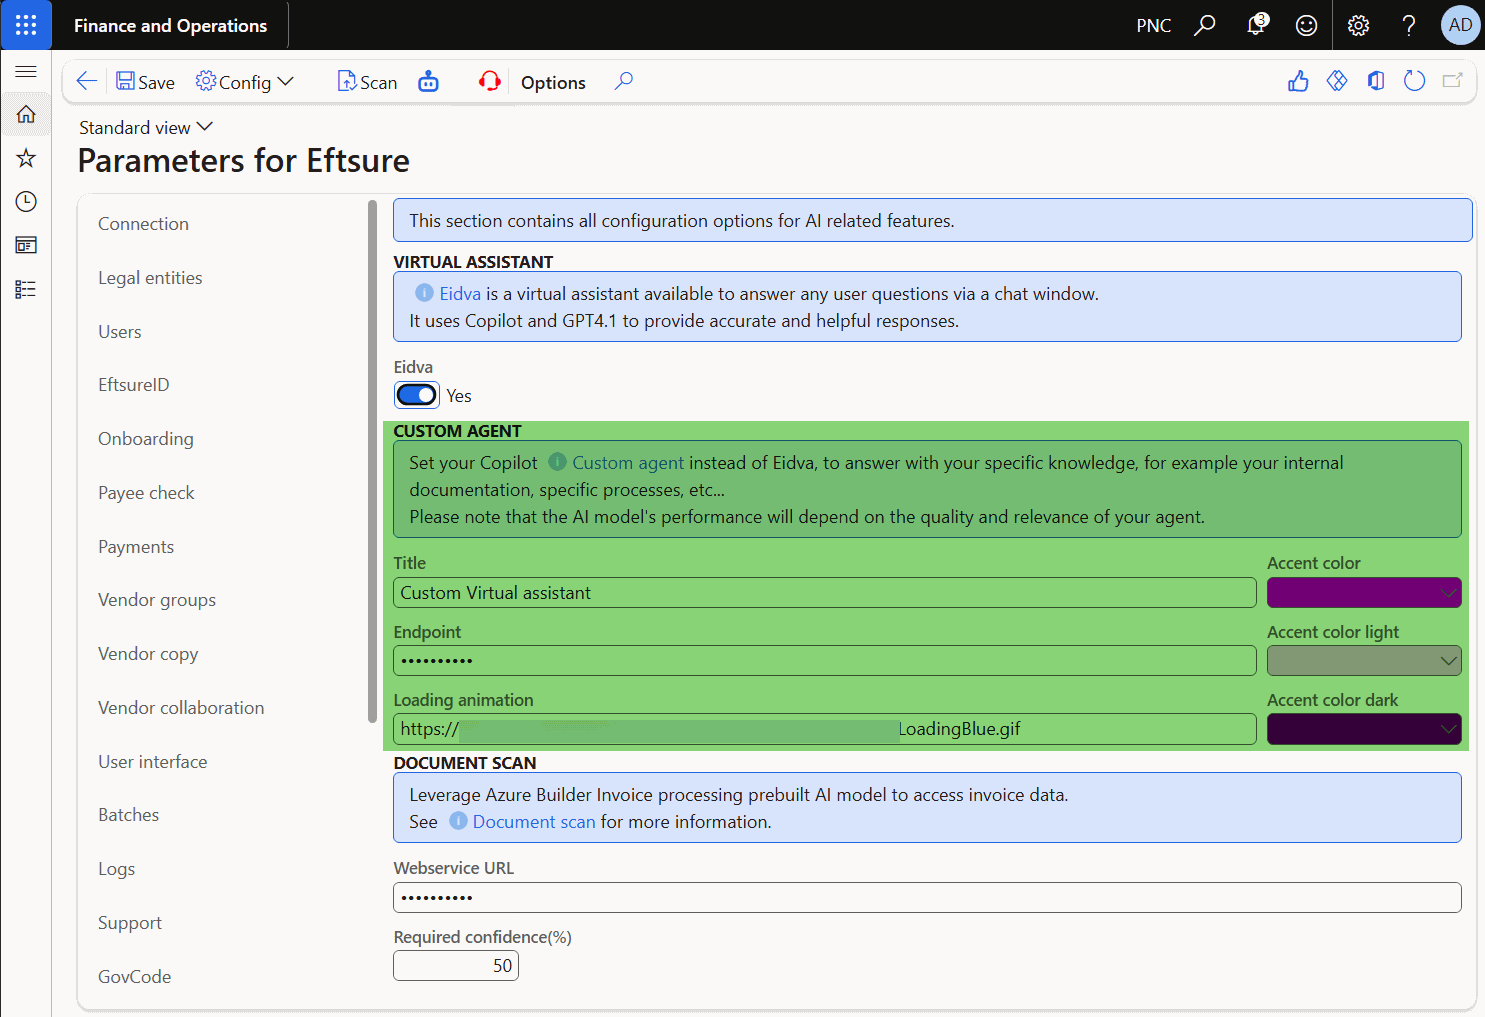Screen dimensions: 1485x1017
Task: Open Recent clock icon in sidebar
Action: click(26, 201)
